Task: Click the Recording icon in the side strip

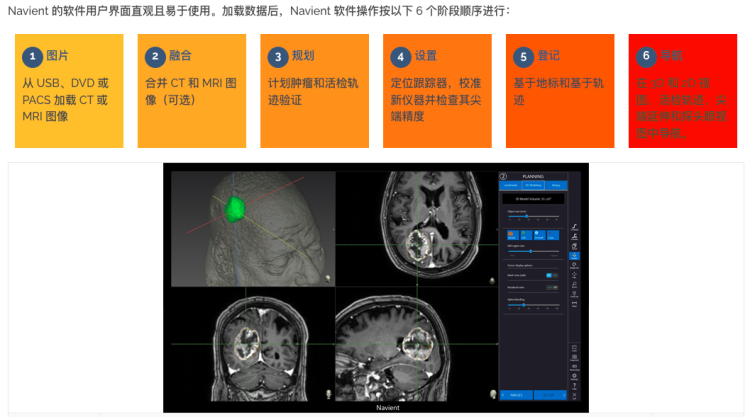Action: coord(574,367)
